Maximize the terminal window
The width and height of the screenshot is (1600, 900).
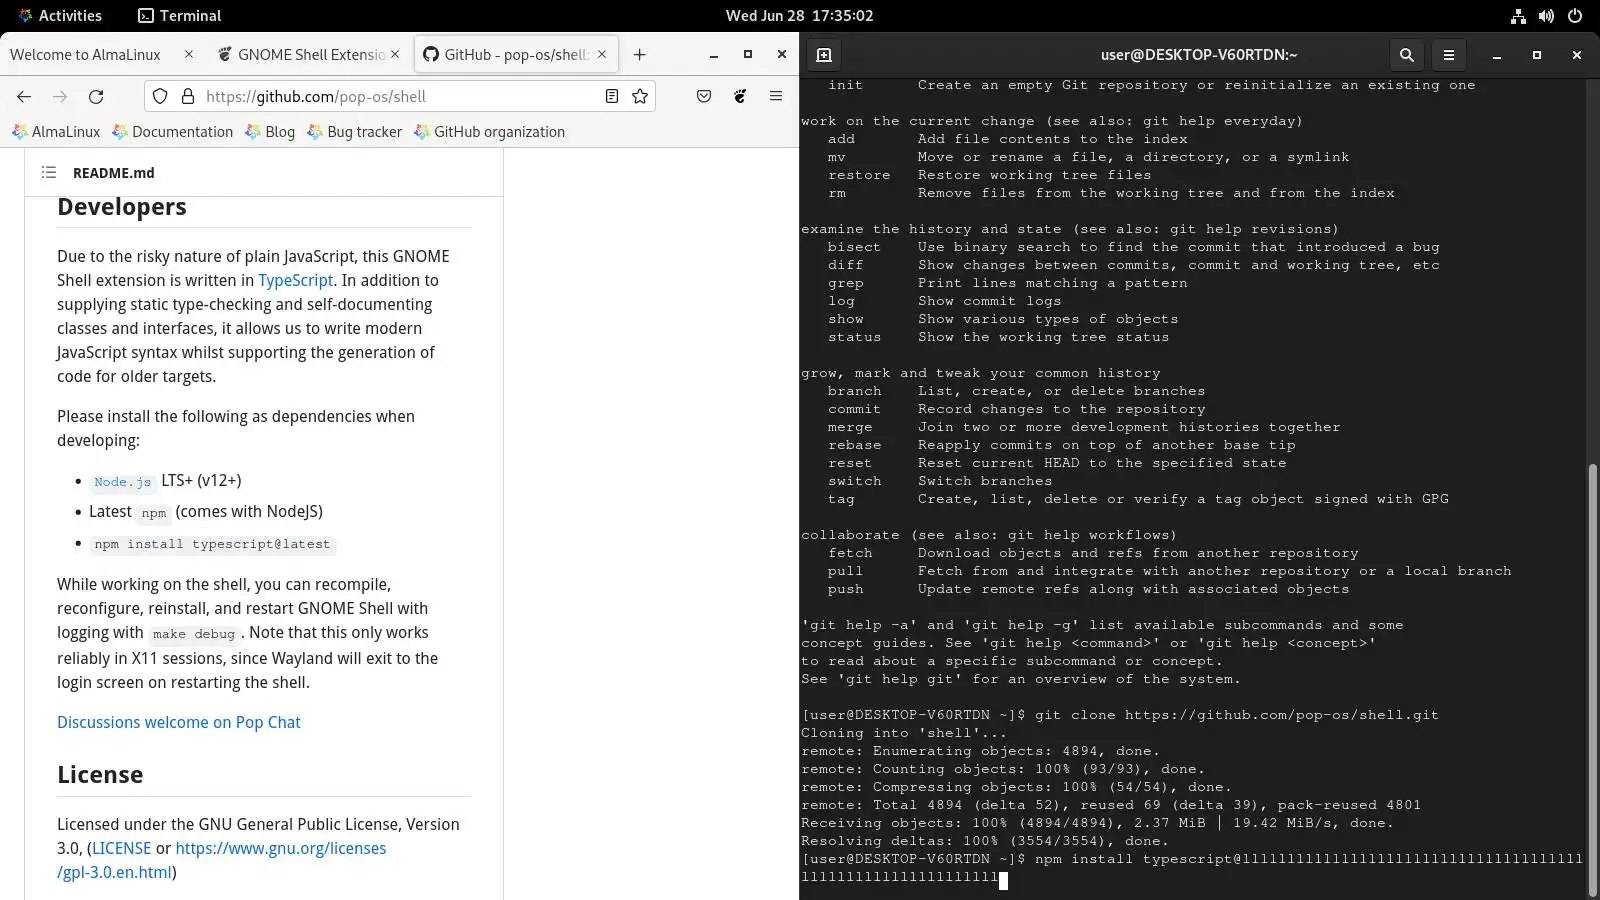click(1537, 55)
